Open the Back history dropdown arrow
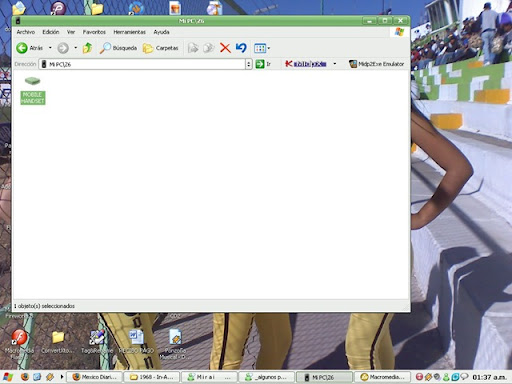Viewport: 512px width, 384px height. [50, 48]
